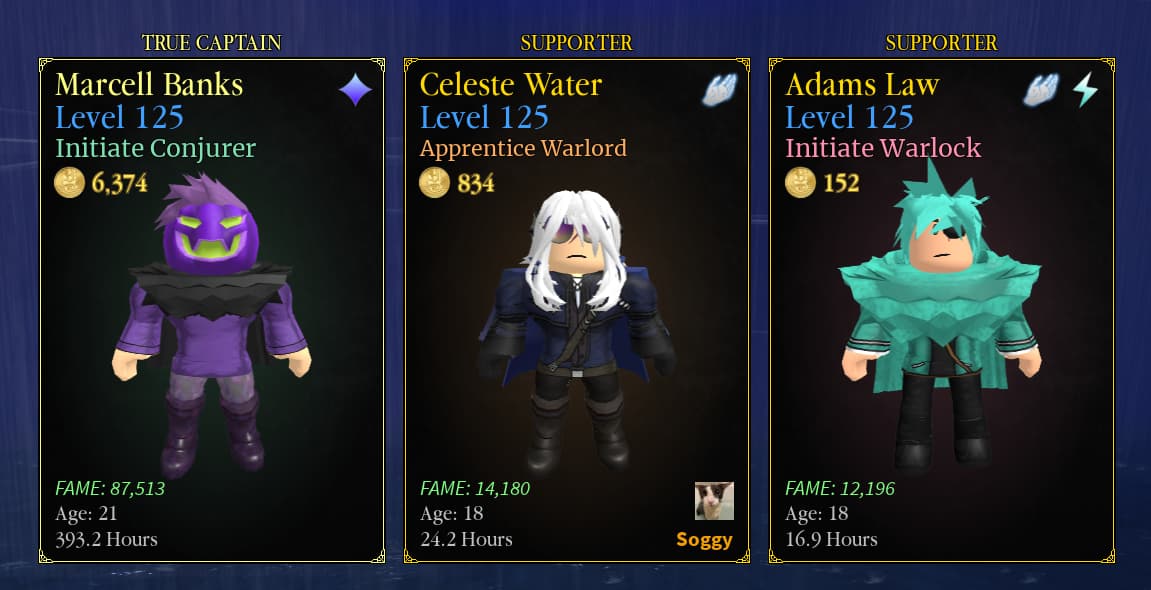Click the gold coin beside 152
This screenshot has height=590, width=1151.
pyautogui.click(x=800, y=182)
